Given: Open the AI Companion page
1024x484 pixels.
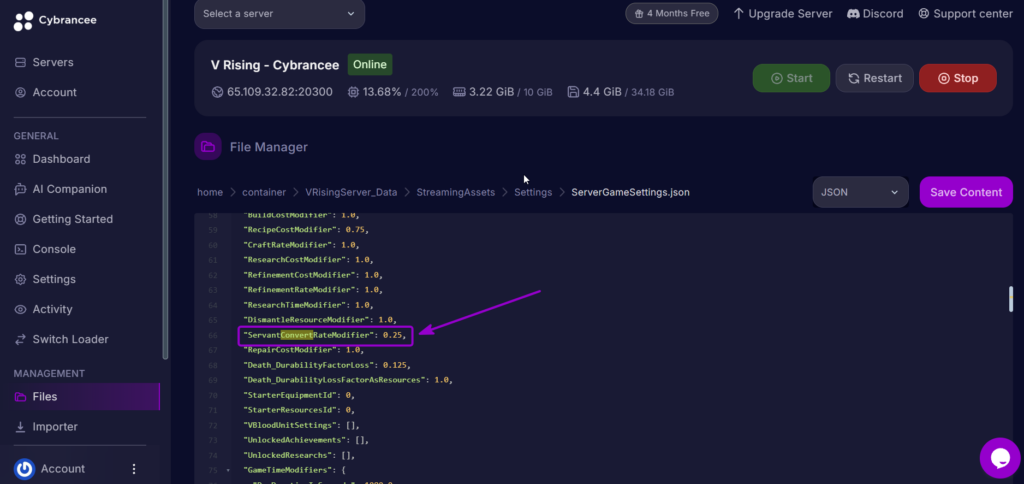Looking at the screenshot, I should click(x=61, y=189).
